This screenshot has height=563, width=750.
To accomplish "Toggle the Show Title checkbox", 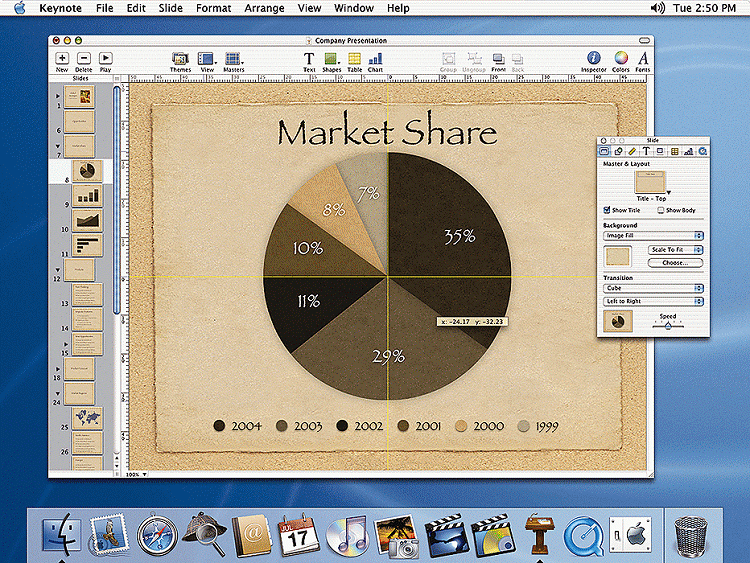I will tap(607, 210).
